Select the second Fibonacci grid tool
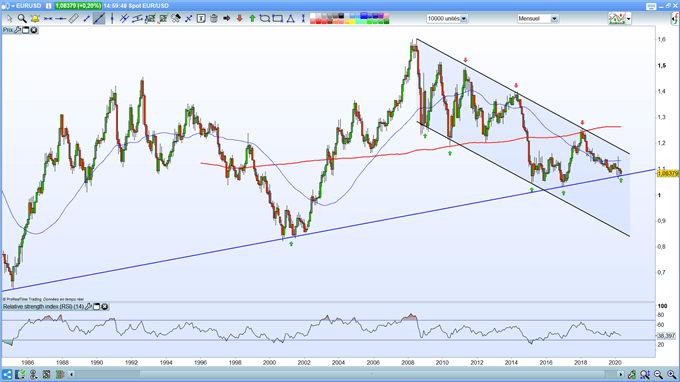This screenshot has height=382, width=680. coord(163,19)
